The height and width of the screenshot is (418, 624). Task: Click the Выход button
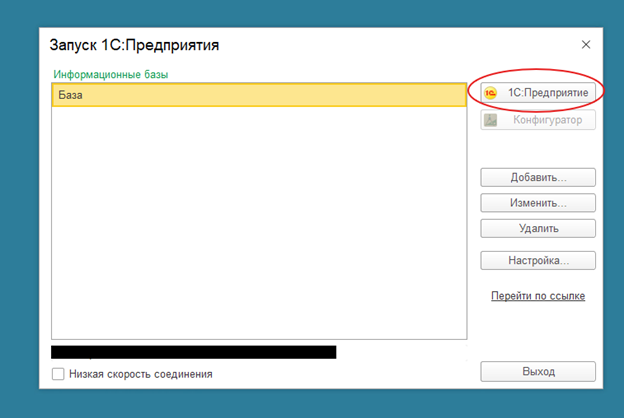538,371
